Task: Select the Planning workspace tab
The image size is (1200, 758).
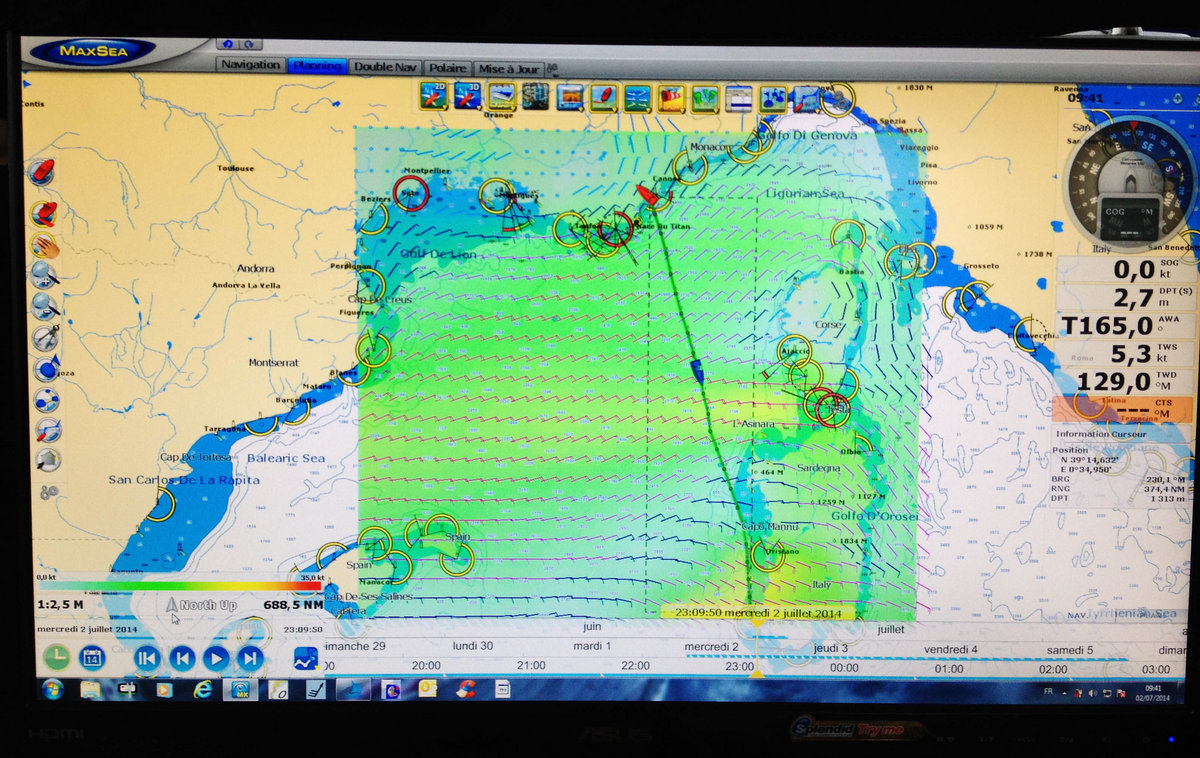Action: (x=317, y=66)
